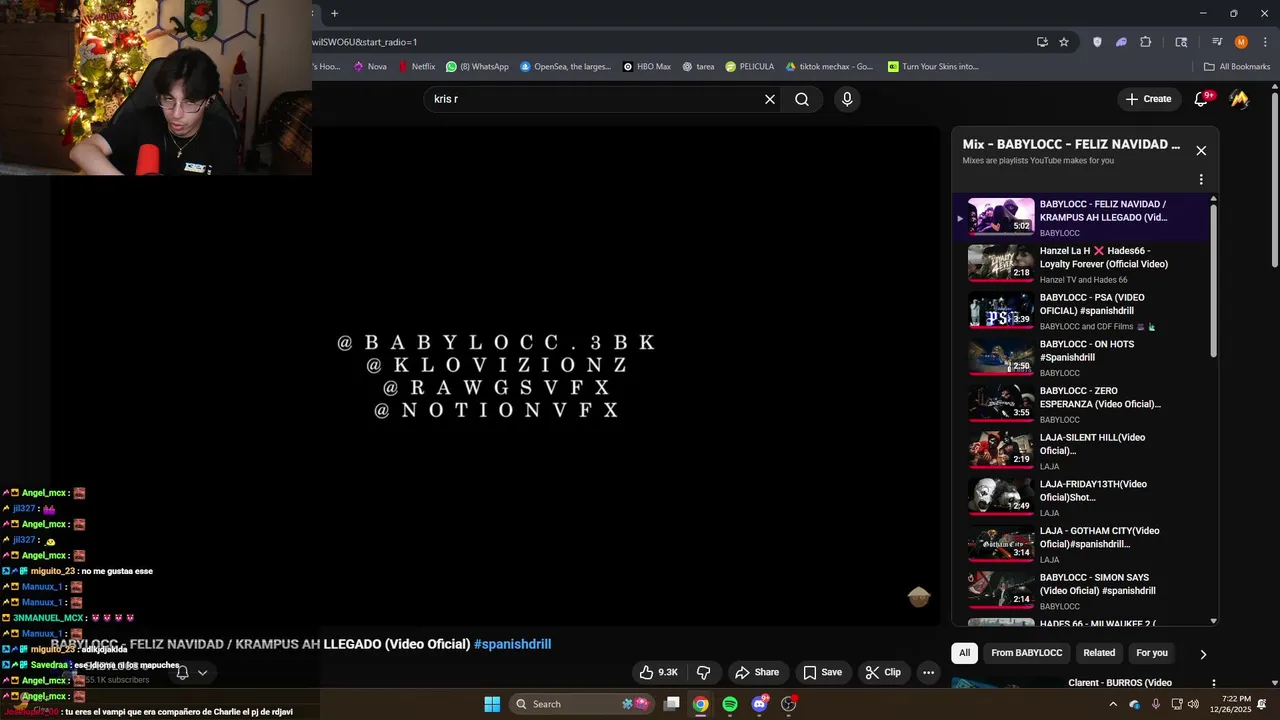Open the Chrome profile M avatar
This screenshot has height=720, width=1280.
[x=1241, y=42]
